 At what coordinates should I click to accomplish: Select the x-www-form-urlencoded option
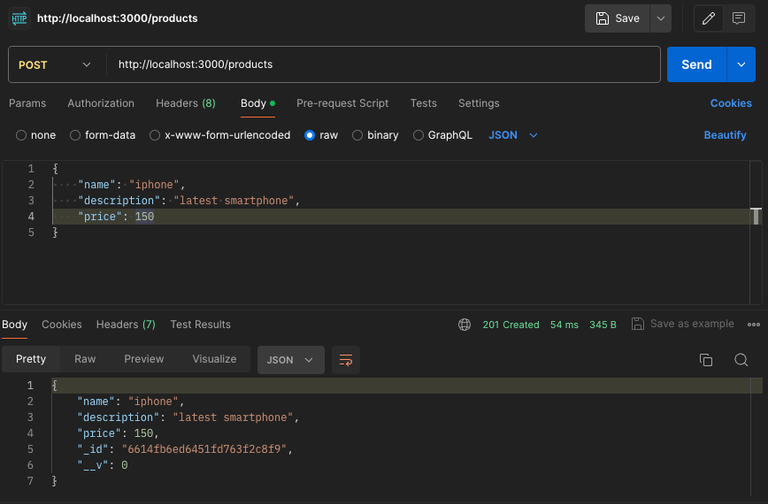tap(220, 135)
